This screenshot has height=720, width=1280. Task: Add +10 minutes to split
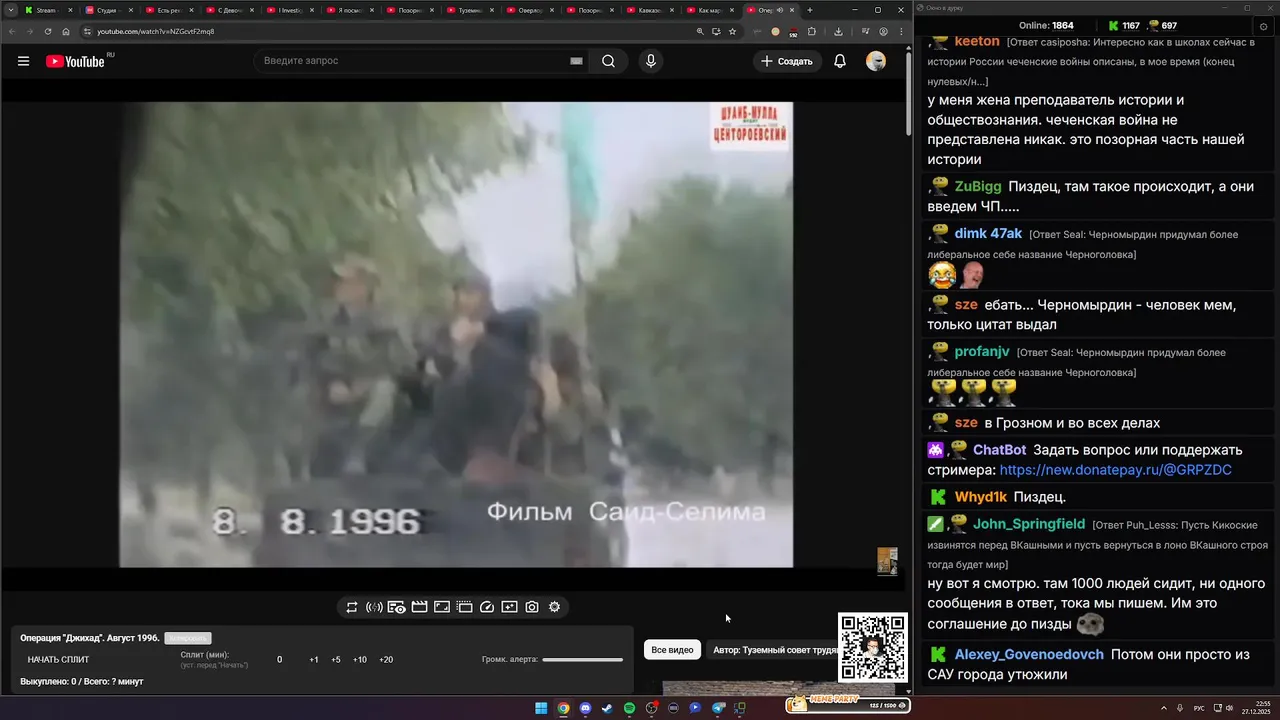pyautogui.click(x=360, y=660)
